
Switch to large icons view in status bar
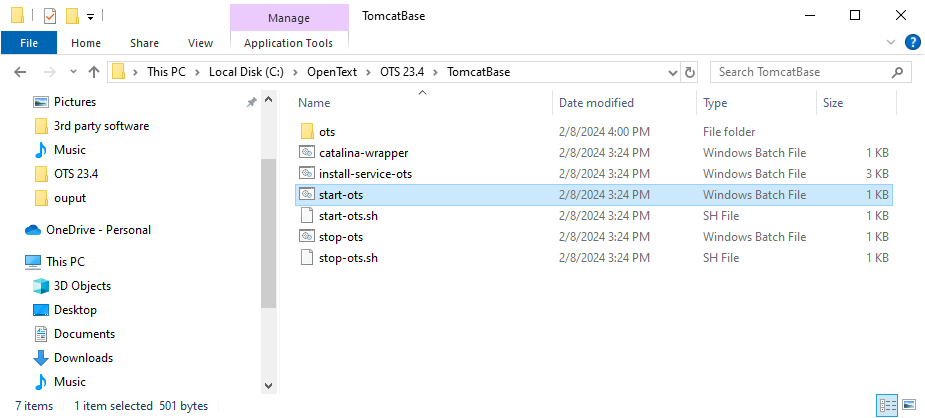909,405
